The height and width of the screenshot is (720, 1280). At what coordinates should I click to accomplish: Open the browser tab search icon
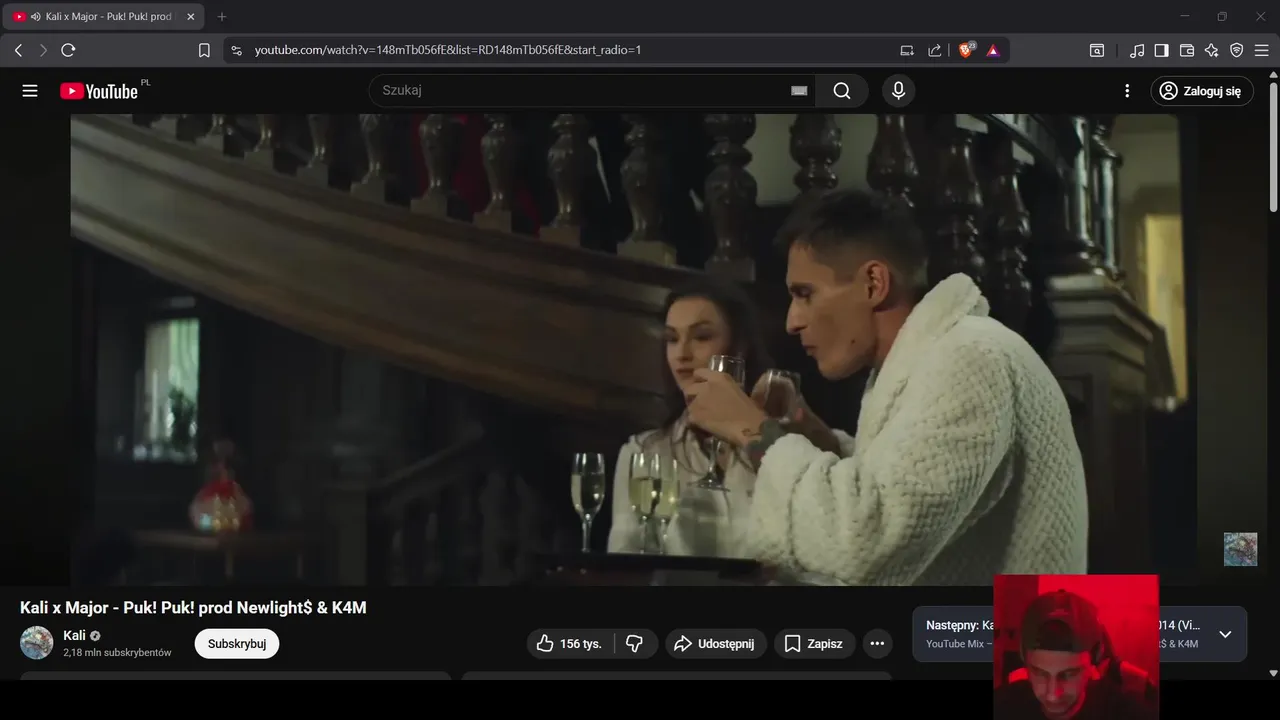[x=1097, y=50]
